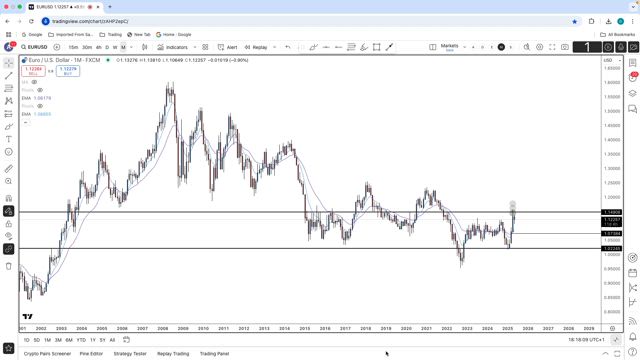Toggle eye icon on the first hidden Pivots indicator
640x360 pixels.
click(40, 90)
